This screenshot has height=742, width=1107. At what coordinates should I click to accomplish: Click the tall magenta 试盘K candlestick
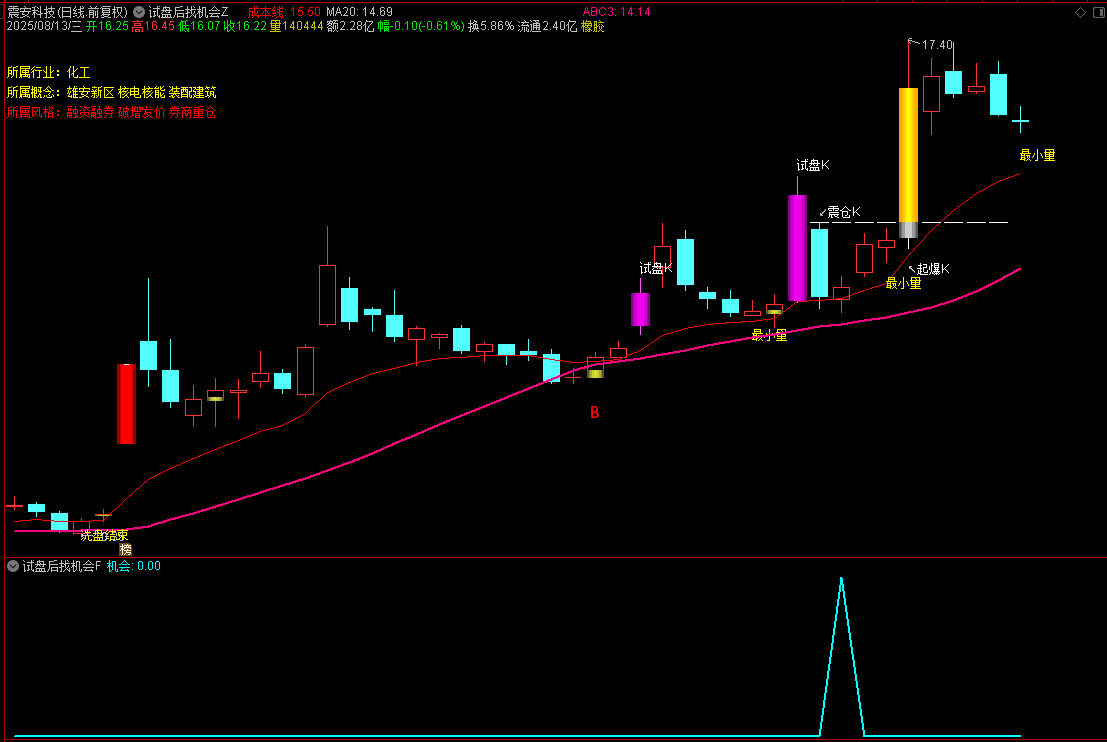coord(797,249)
